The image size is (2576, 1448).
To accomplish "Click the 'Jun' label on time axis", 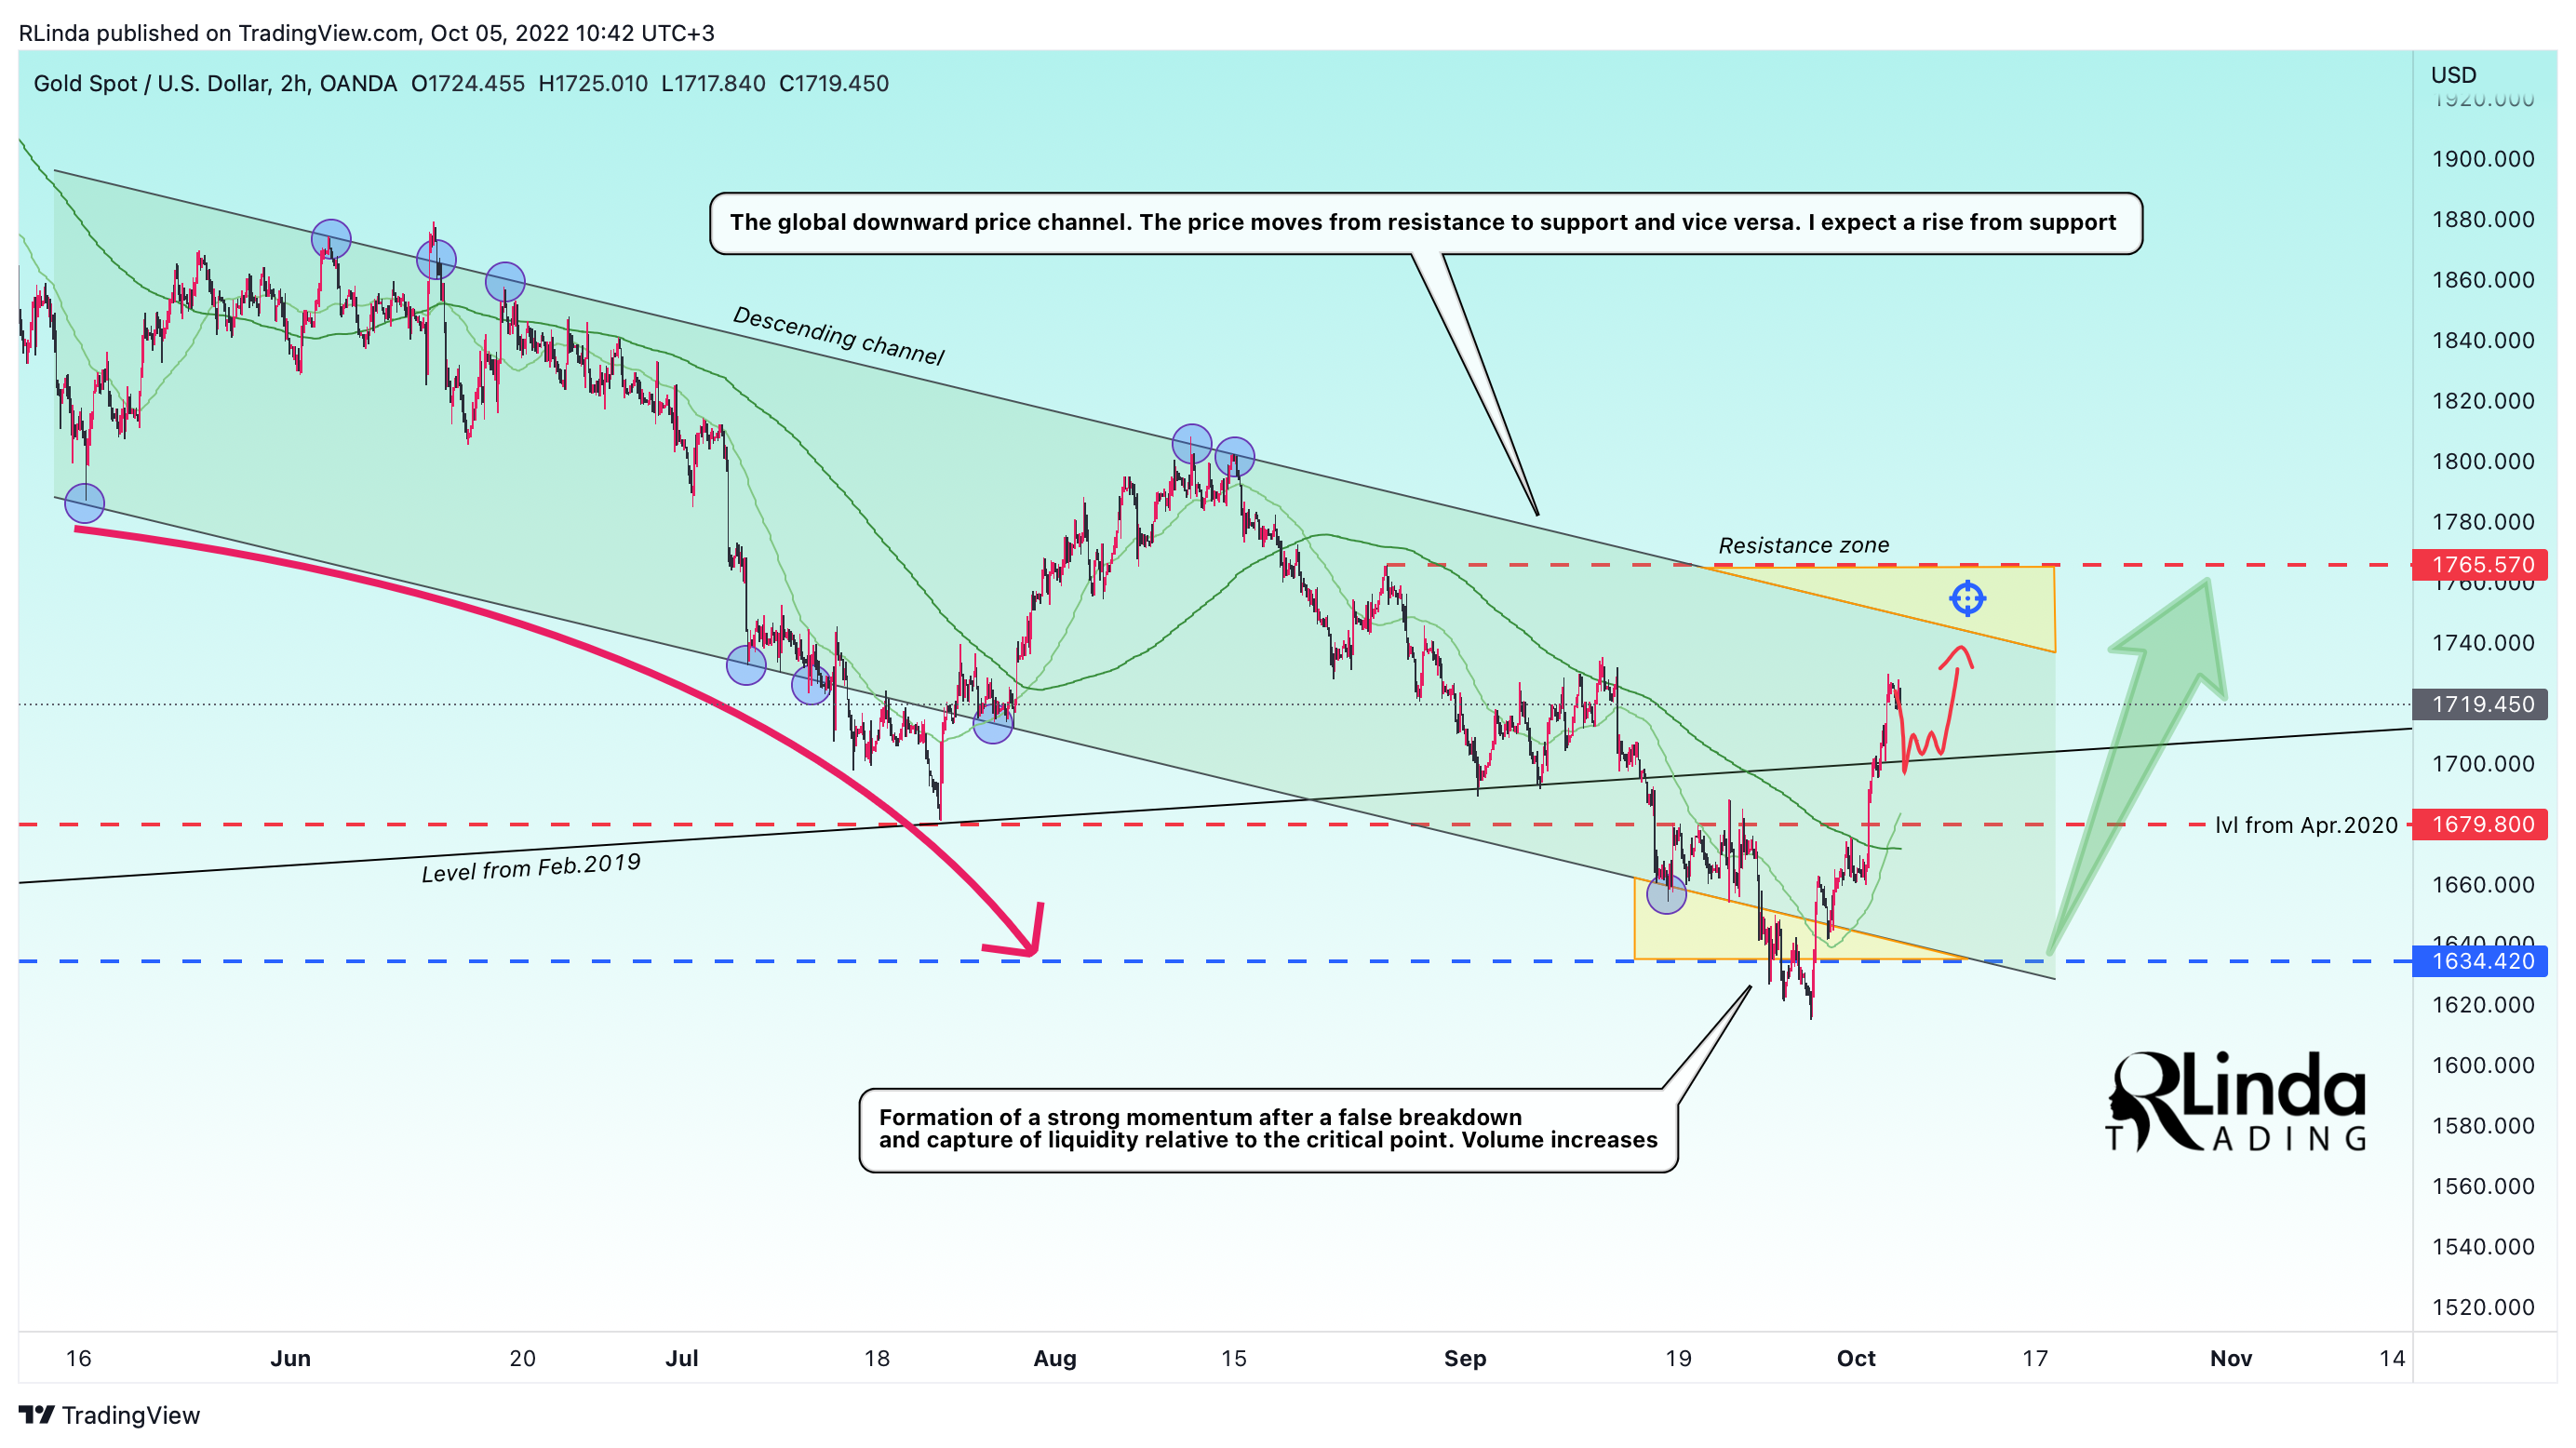I will [x=290, y=1358].
